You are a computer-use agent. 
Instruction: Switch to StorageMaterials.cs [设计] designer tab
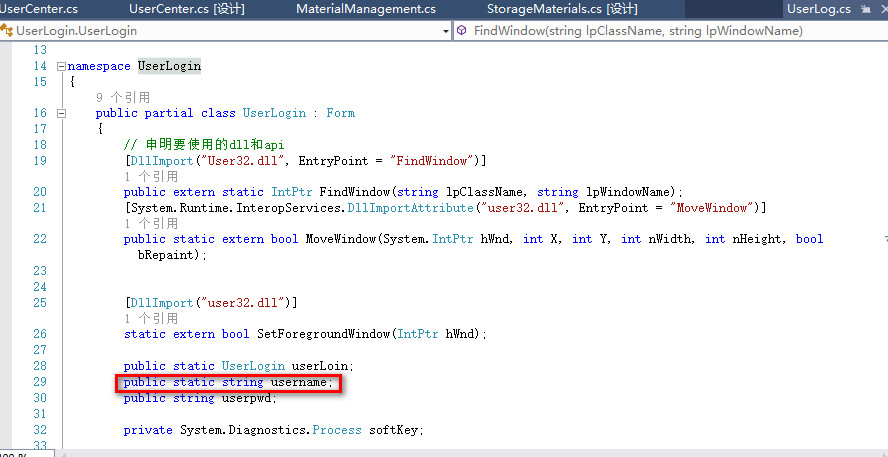[562, 9]
